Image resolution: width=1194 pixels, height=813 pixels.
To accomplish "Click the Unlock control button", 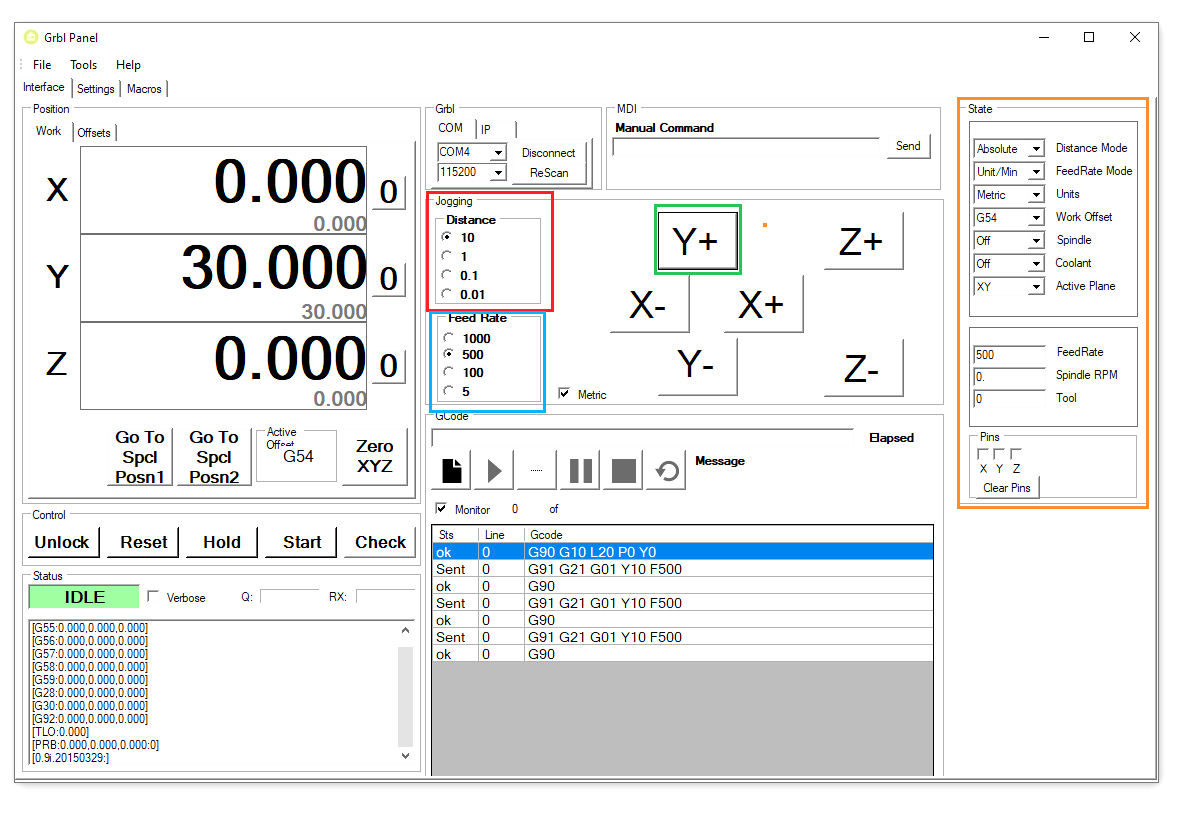I will coord(62,542).
